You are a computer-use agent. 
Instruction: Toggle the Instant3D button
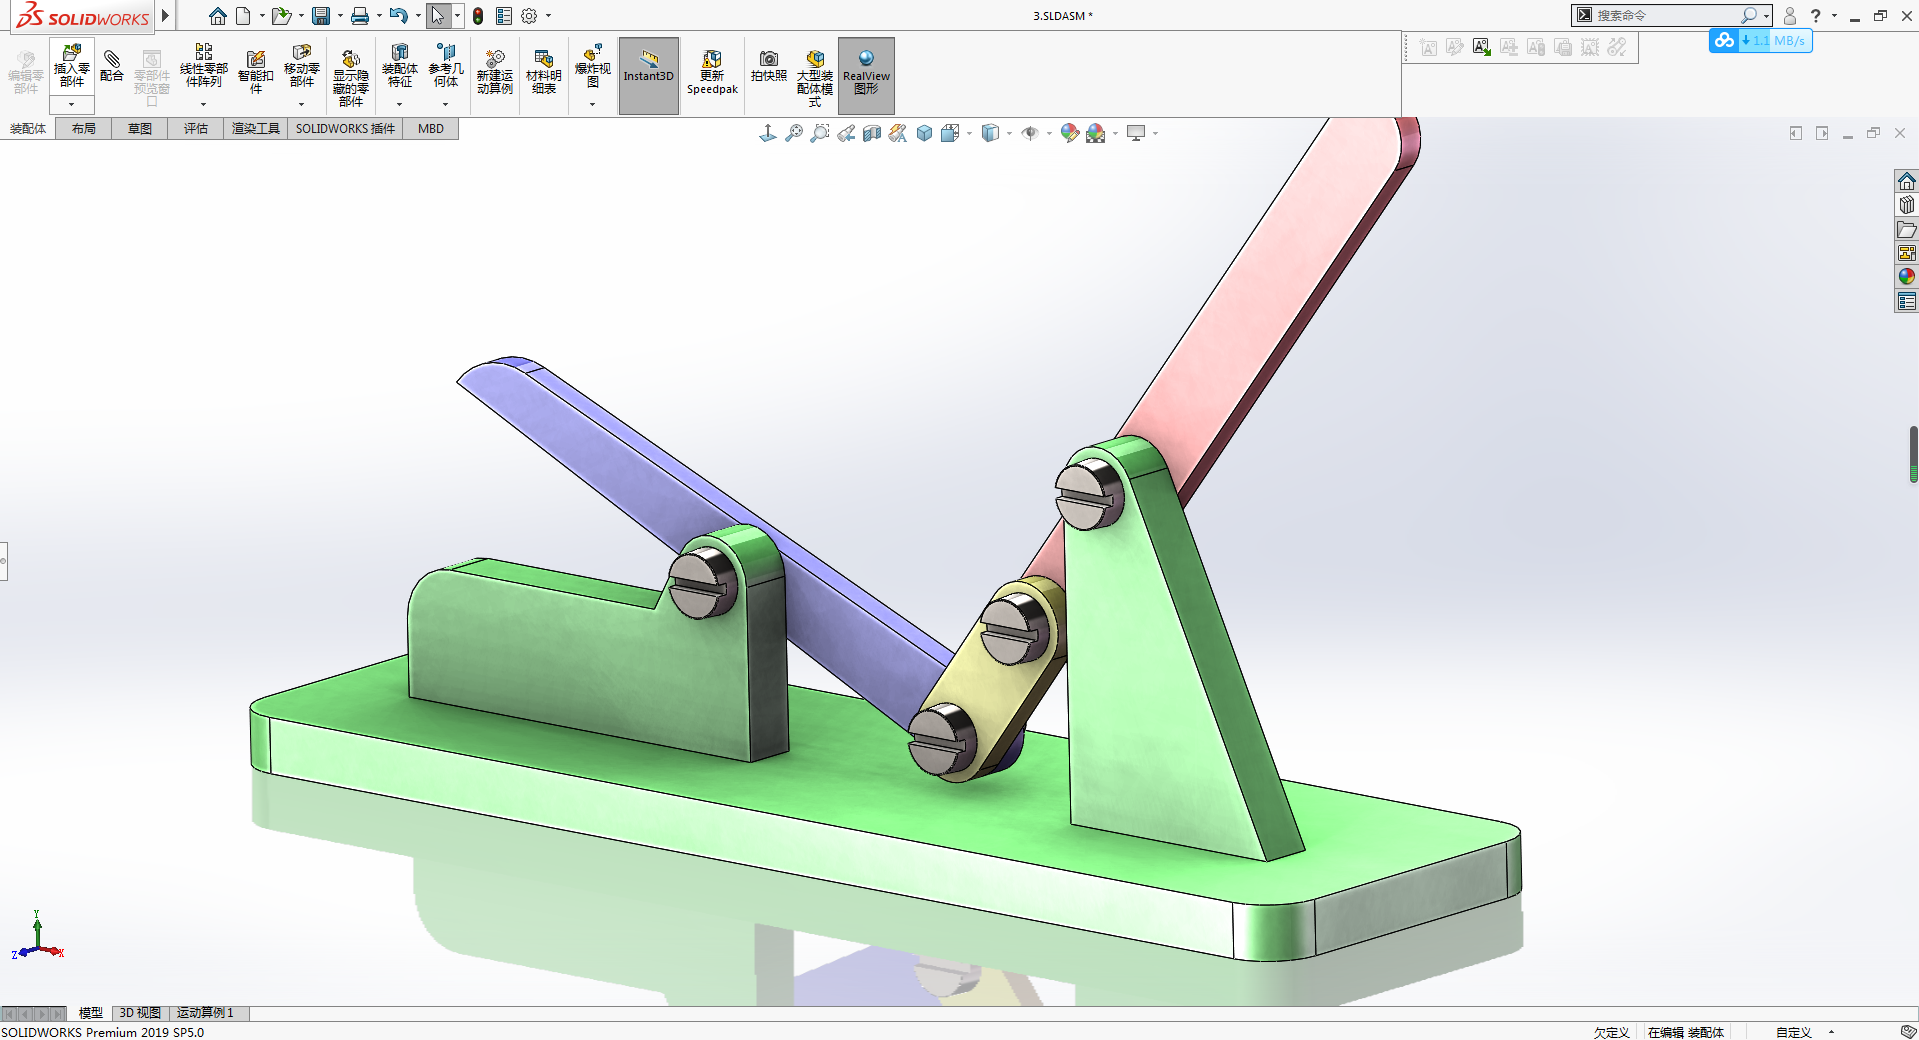649,76
